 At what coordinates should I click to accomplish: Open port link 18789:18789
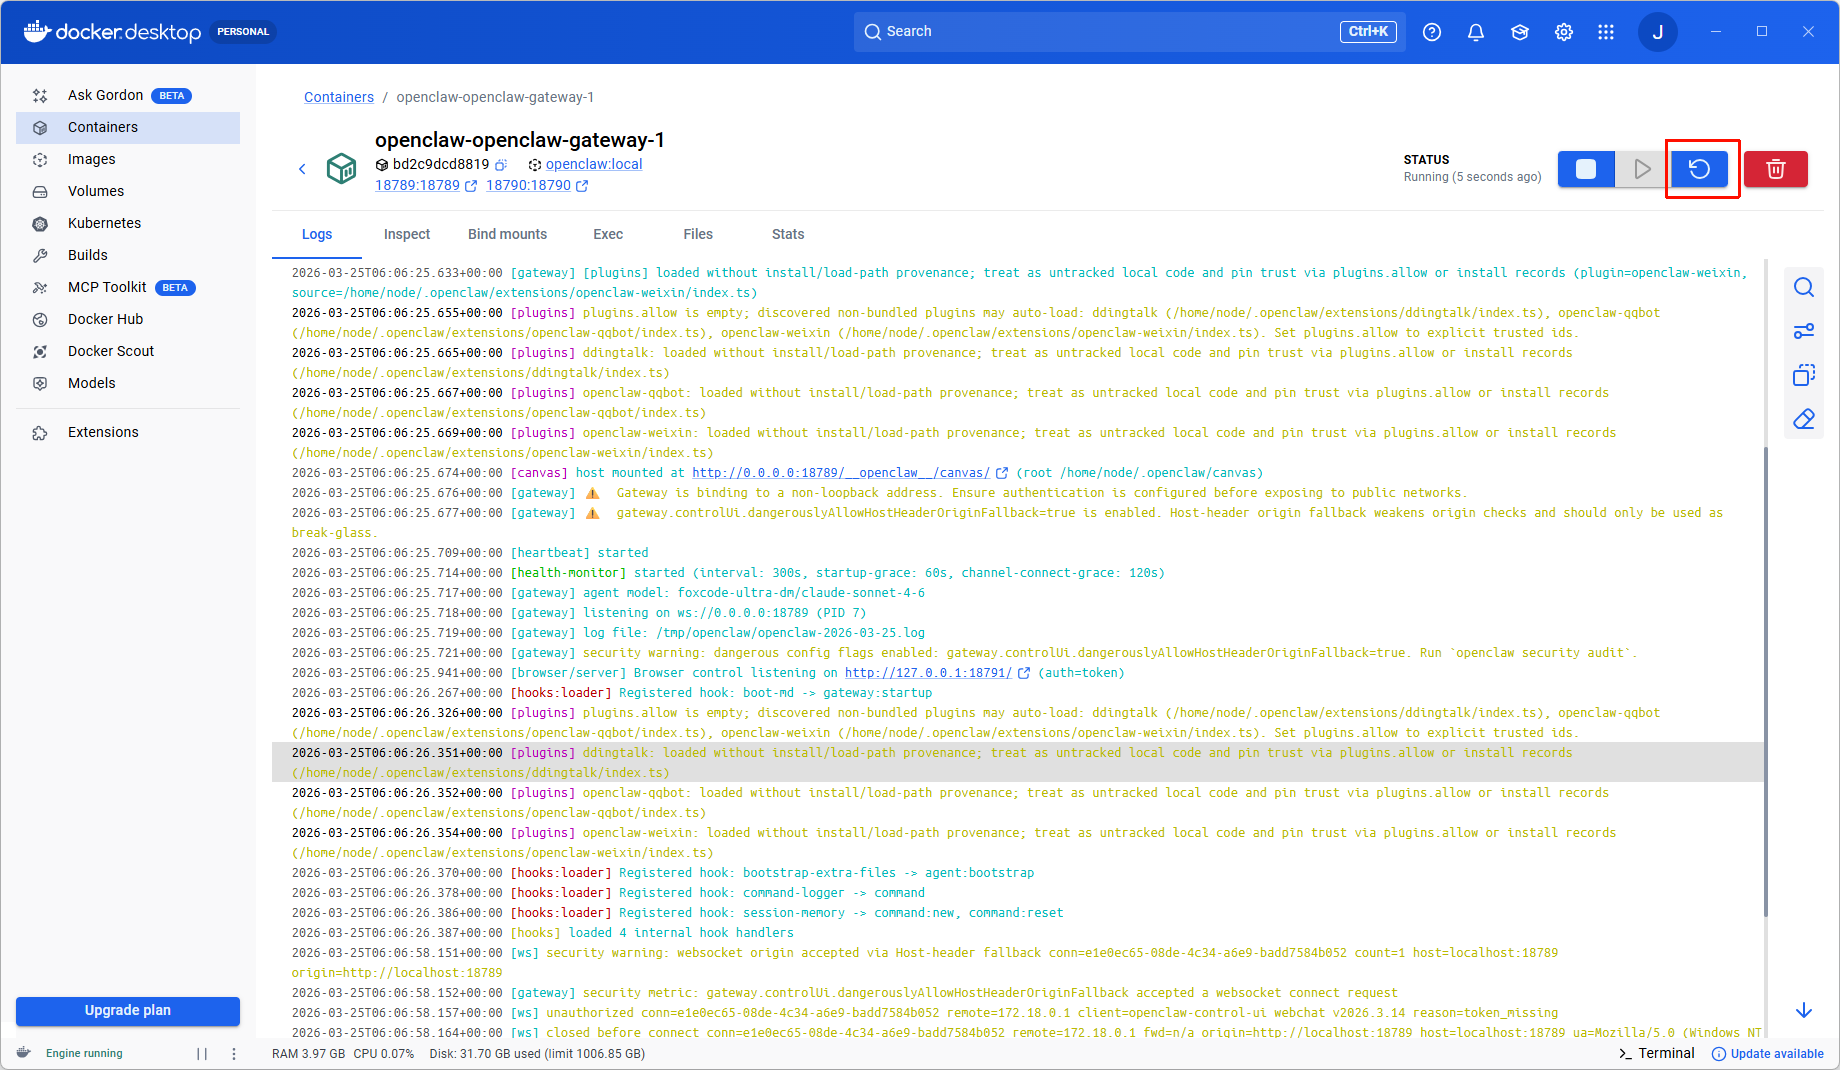(418, 185)
